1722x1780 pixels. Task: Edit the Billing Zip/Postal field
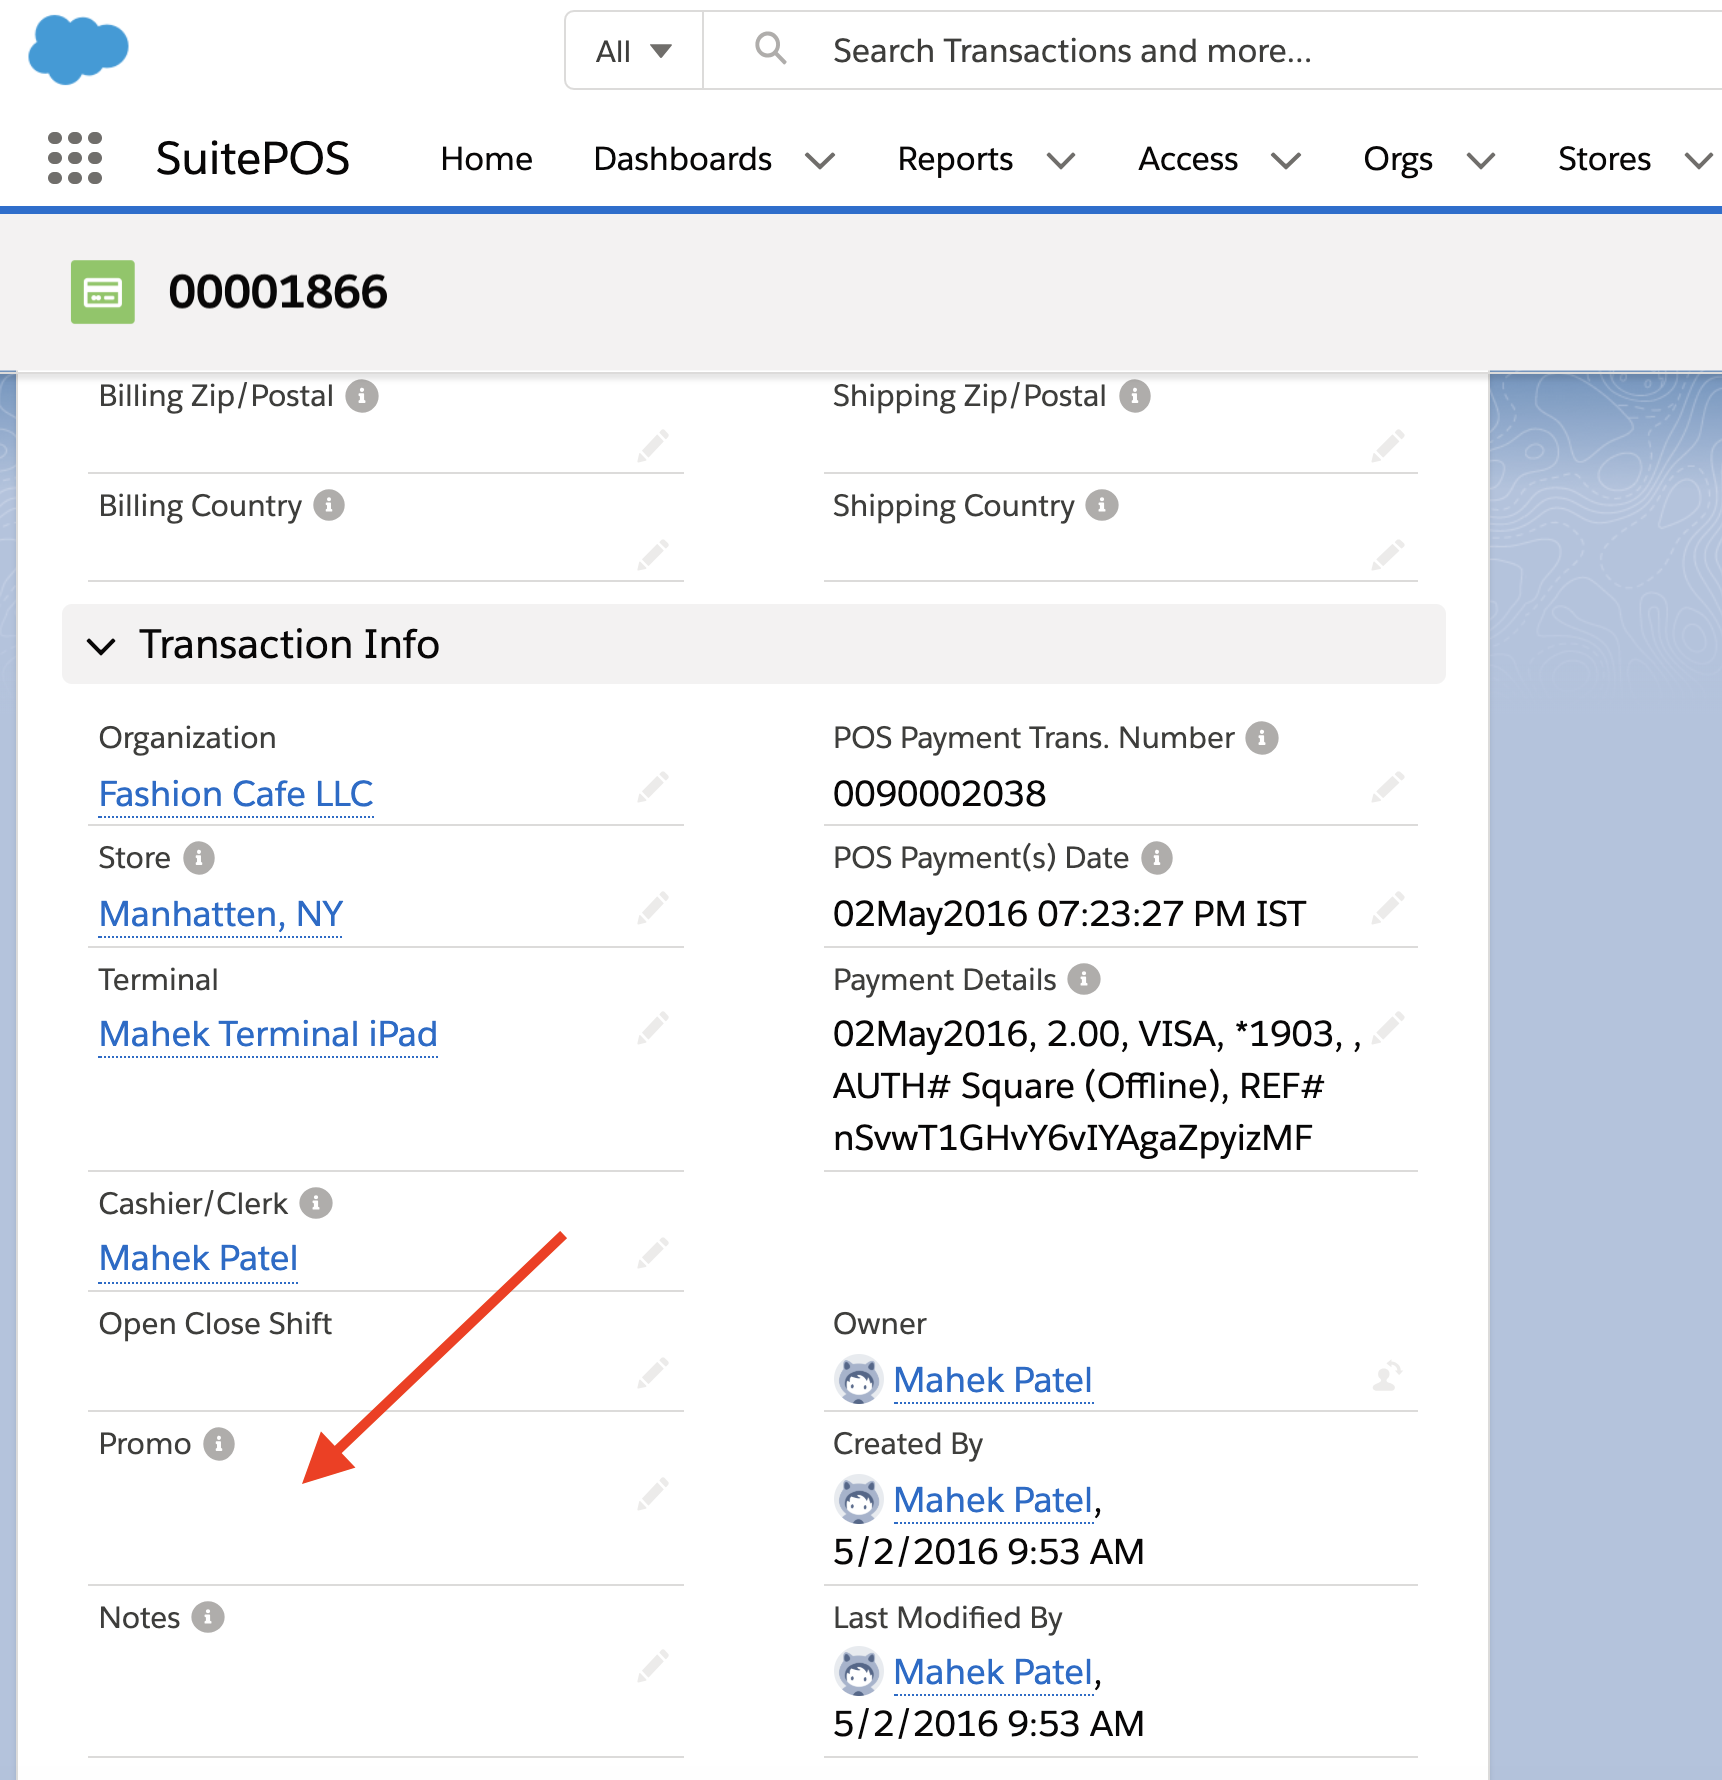click(x=653, y=446)
